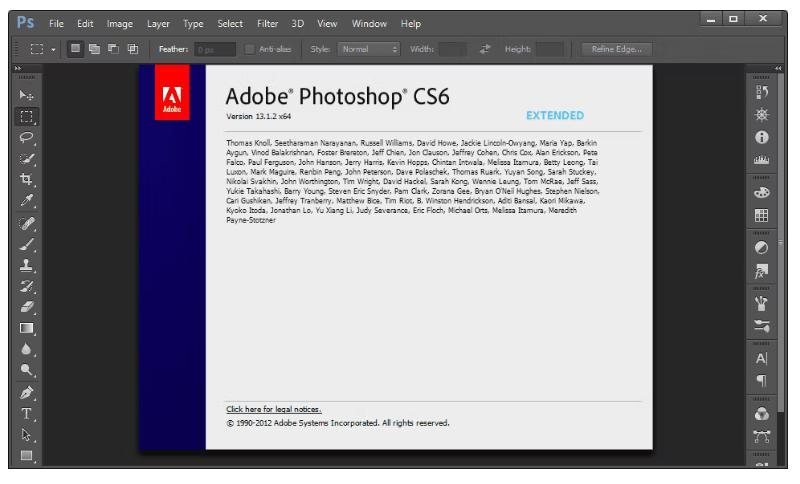Open the Filter menu
The image size is (800, 484).
(267, 22)
